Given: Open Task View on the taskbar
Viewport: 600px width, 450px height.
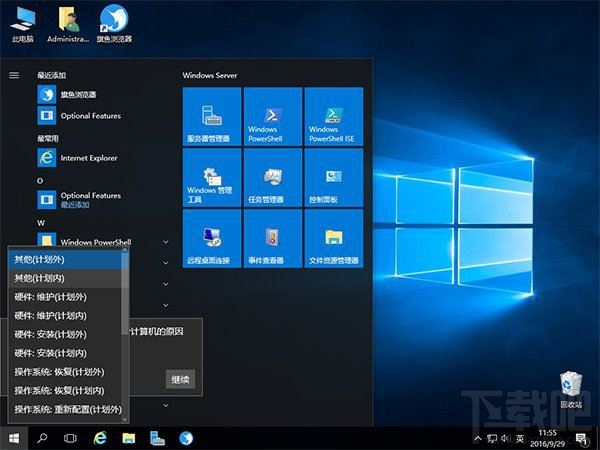Looking at the screenshot, I should pyautogui.click(x=70, y=438).
